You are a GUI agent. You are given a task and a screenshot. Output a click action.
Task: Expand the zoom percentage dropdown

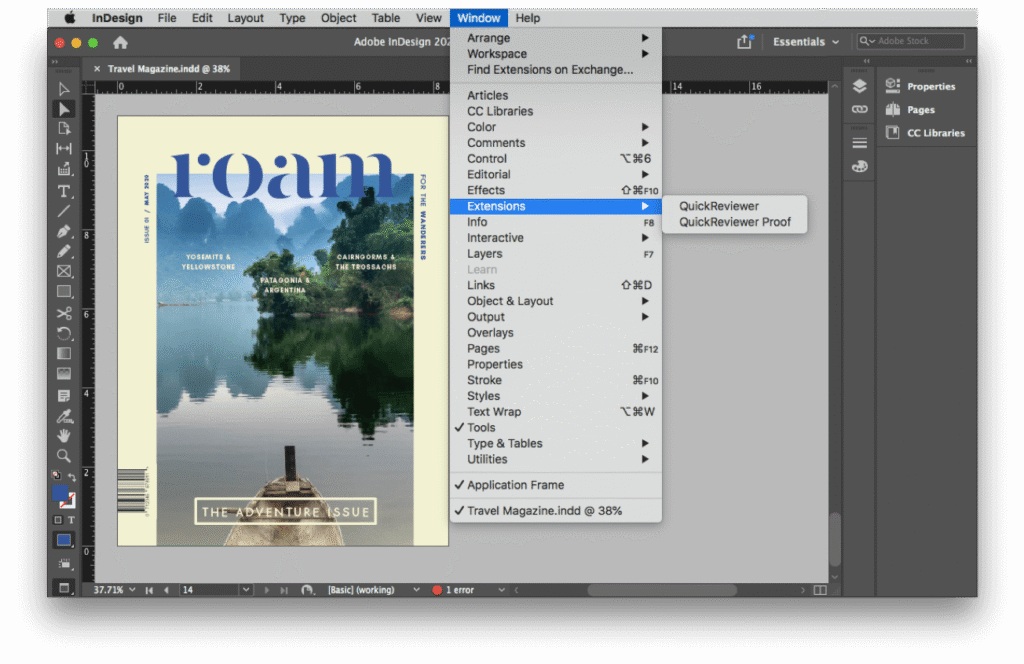(132, 590)
